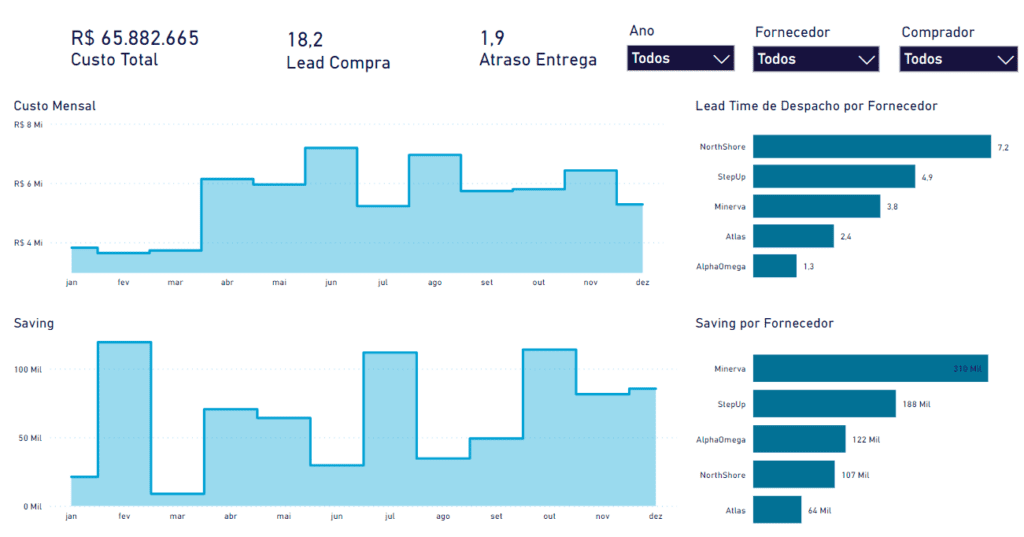Click the 107 Mil data label

(855, 475)
